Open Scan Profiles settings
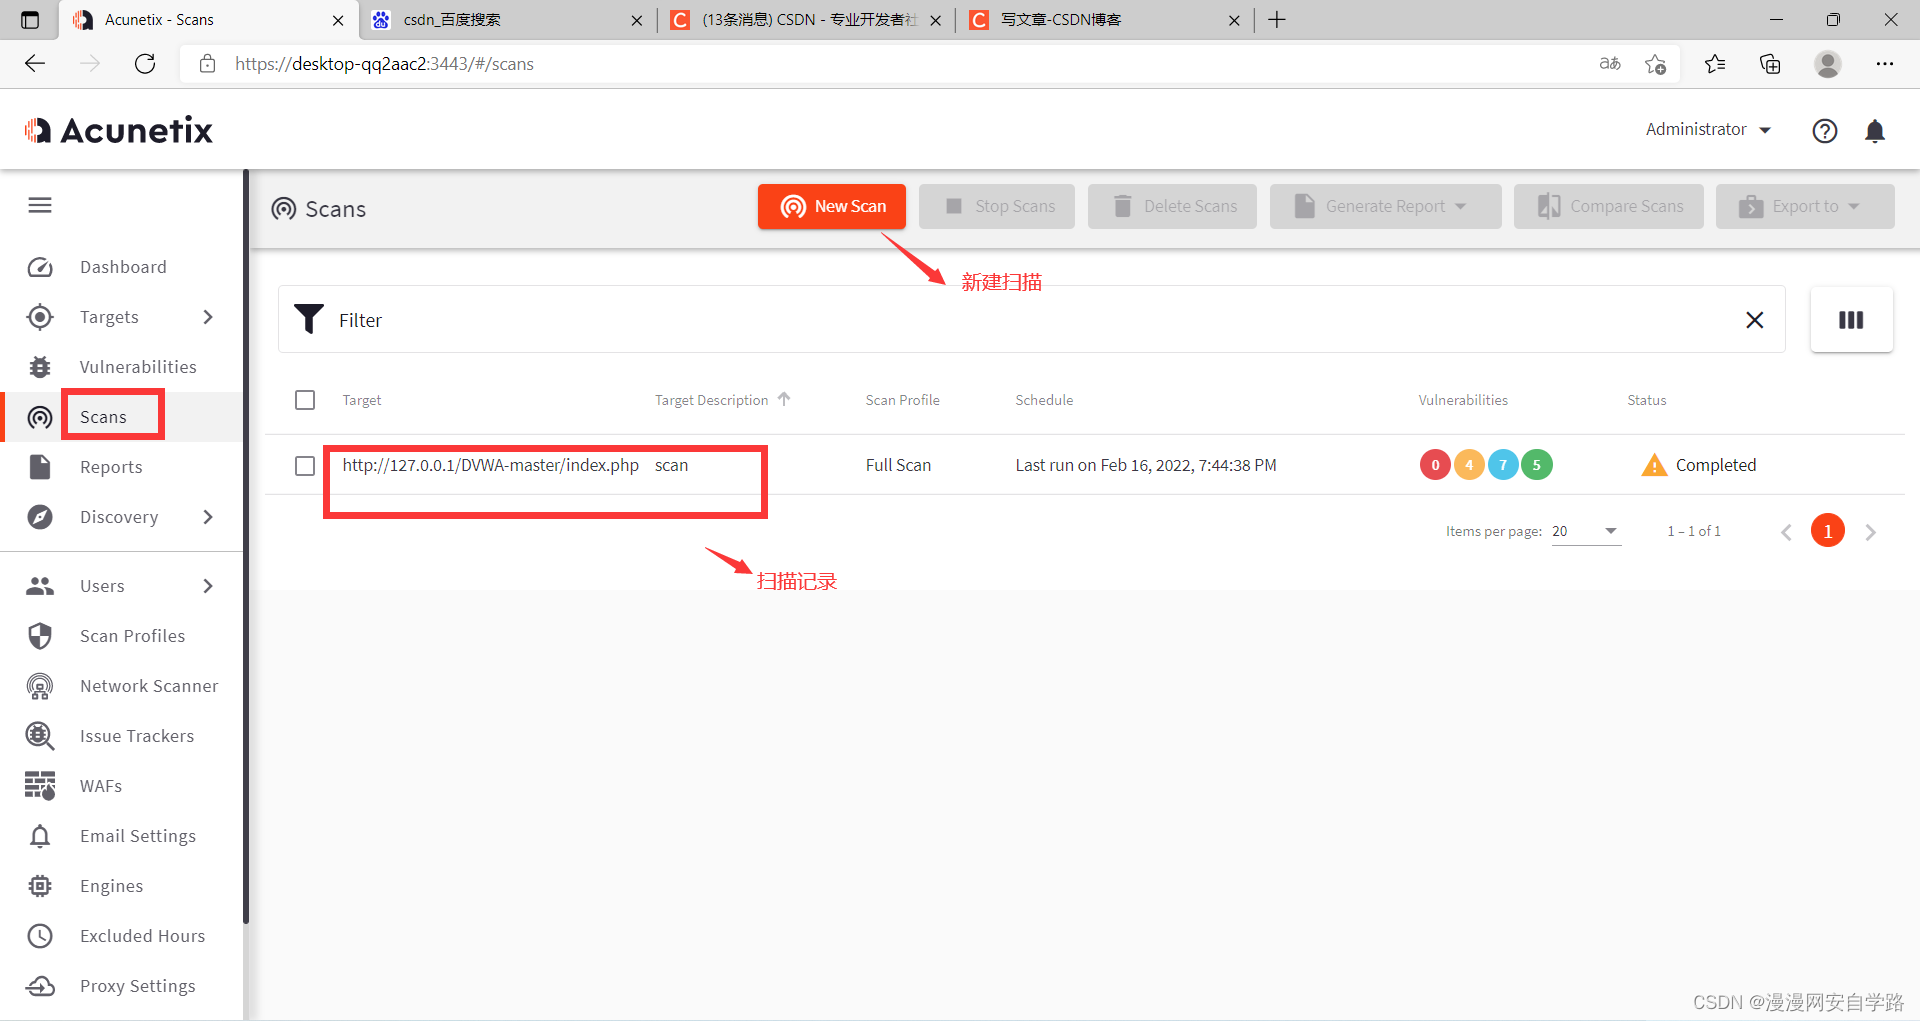1920x1021 pixels. pos(132,636)
